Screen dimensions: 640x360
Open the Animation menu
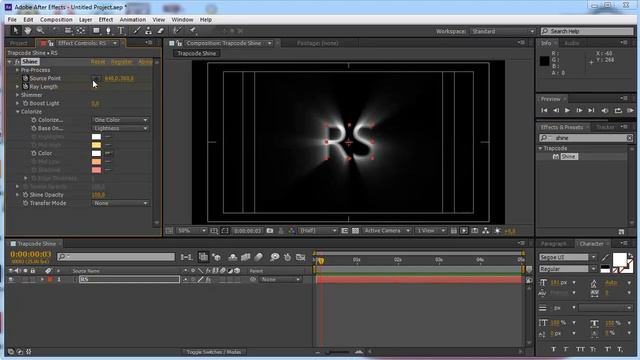click(x=133, y=20)
